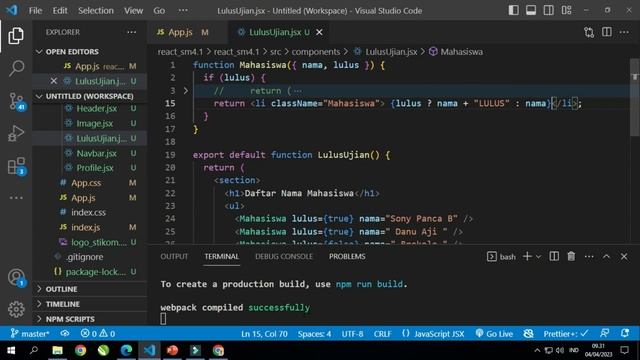Open the Selection menu
This screenshot has height=360, width=640.
[96, 11]
